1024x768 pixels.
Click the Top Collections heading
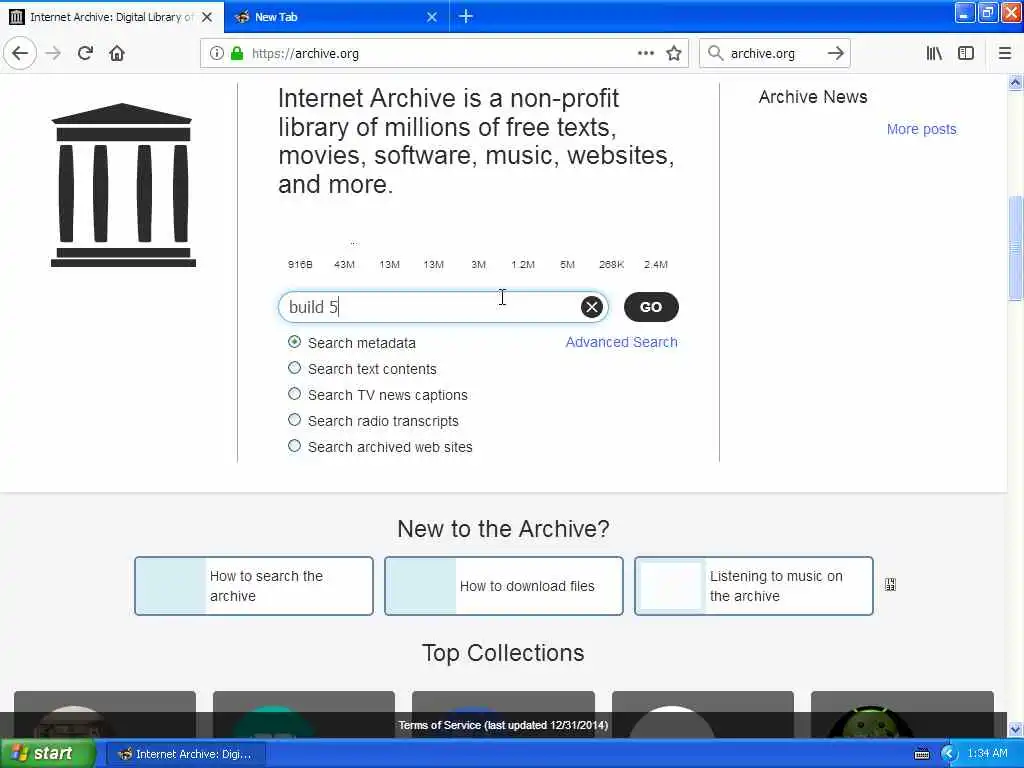[503, 653]
